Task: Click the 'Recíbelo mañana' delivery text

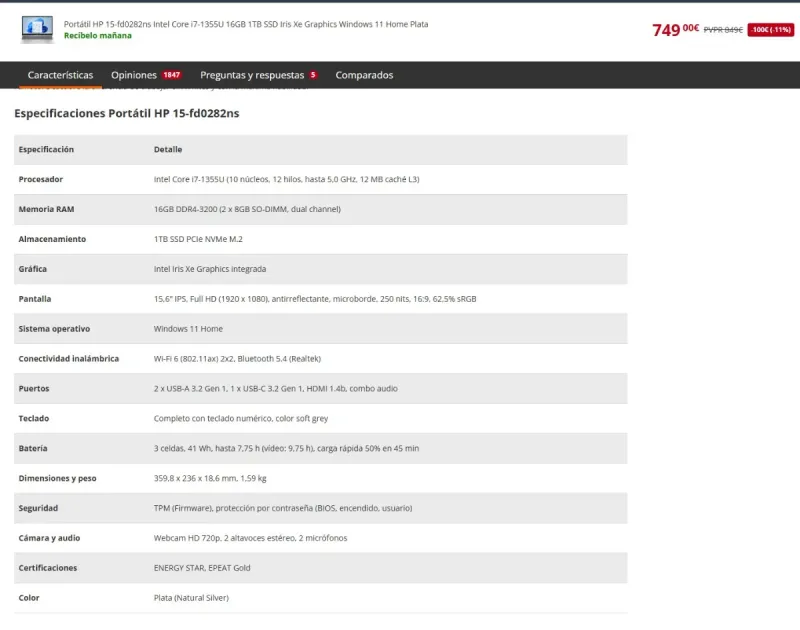Action: 97,36
